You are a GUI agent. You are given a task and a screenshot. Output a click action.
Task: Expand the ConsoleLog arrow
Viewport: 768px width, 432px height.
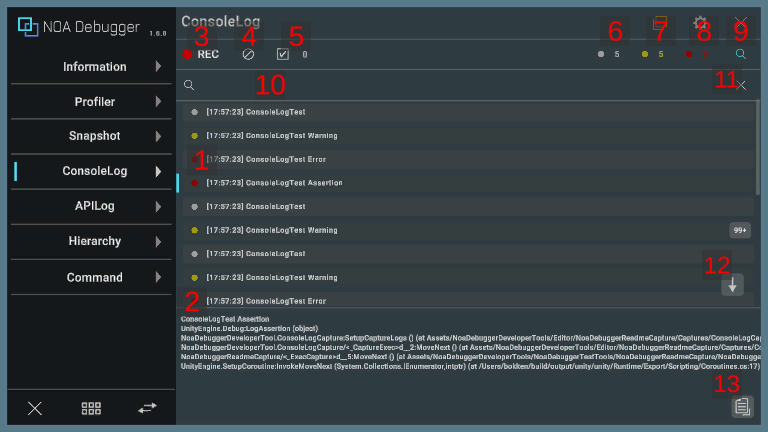click(158, 171)
